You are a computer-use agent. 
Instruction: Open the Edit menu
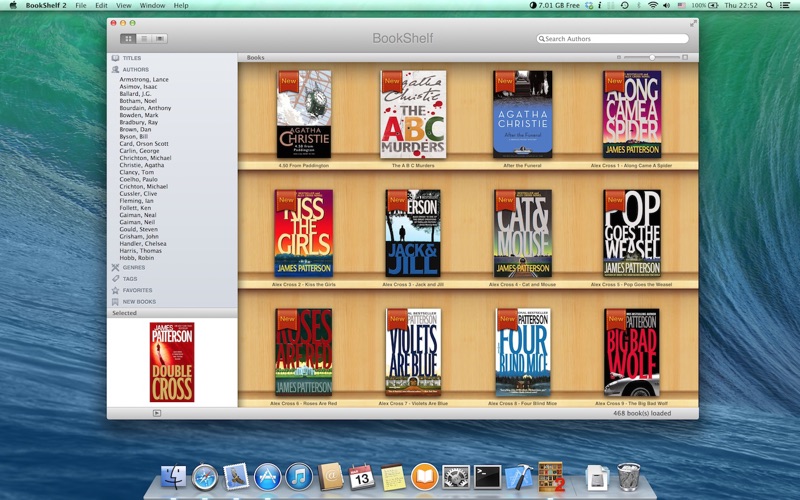[102, 6]
